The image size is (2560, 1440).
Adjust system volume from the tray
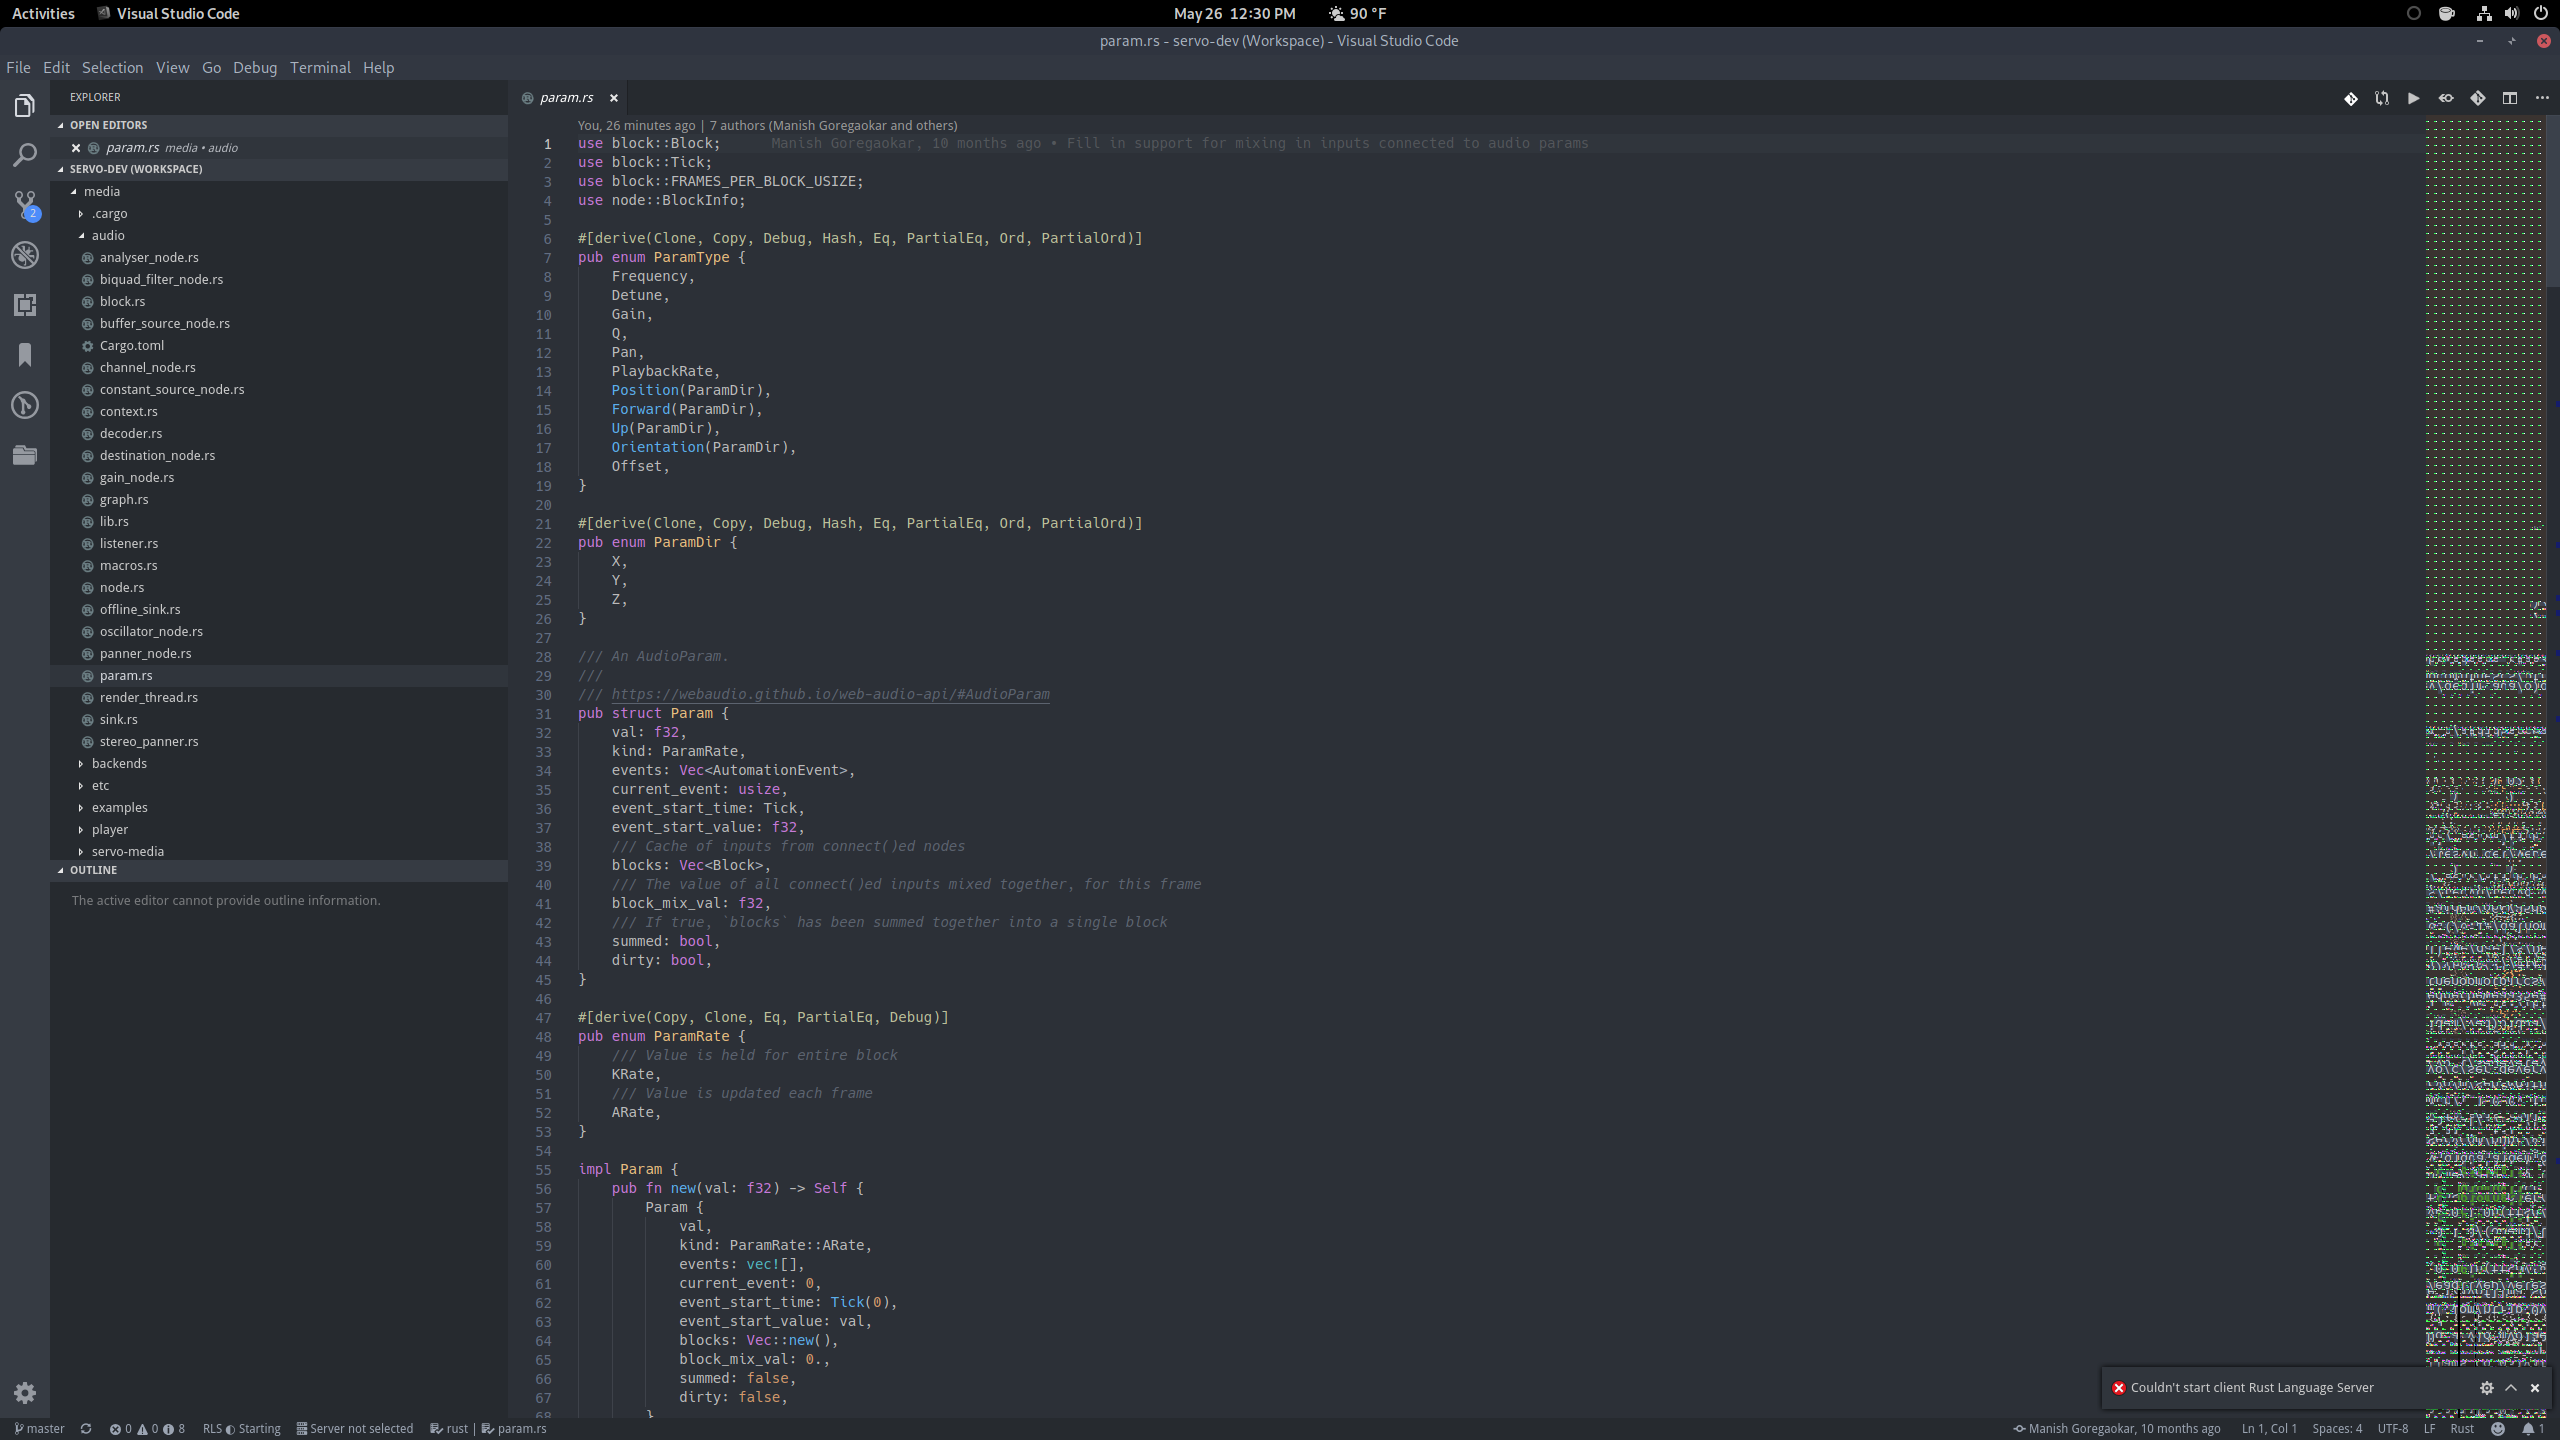pos(2513,13)
